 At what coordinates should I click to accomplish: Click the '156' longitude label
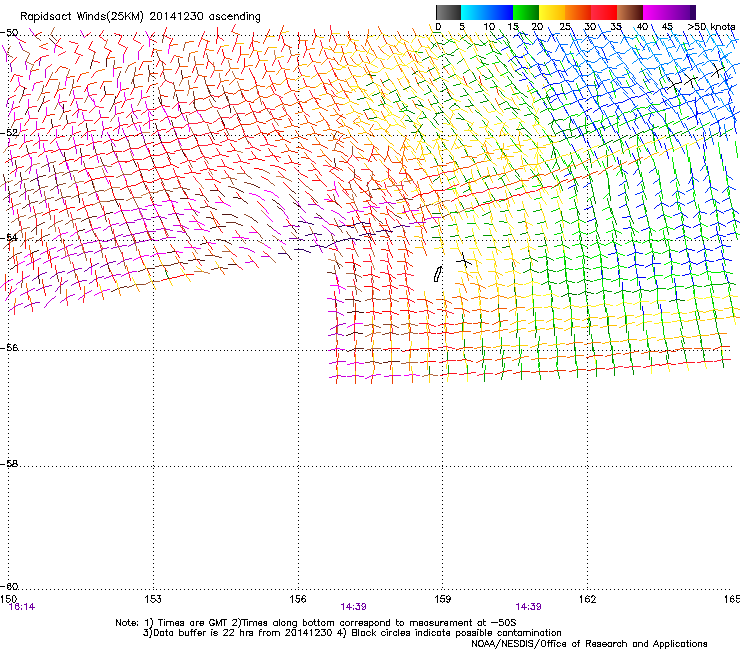coord(298,599)
